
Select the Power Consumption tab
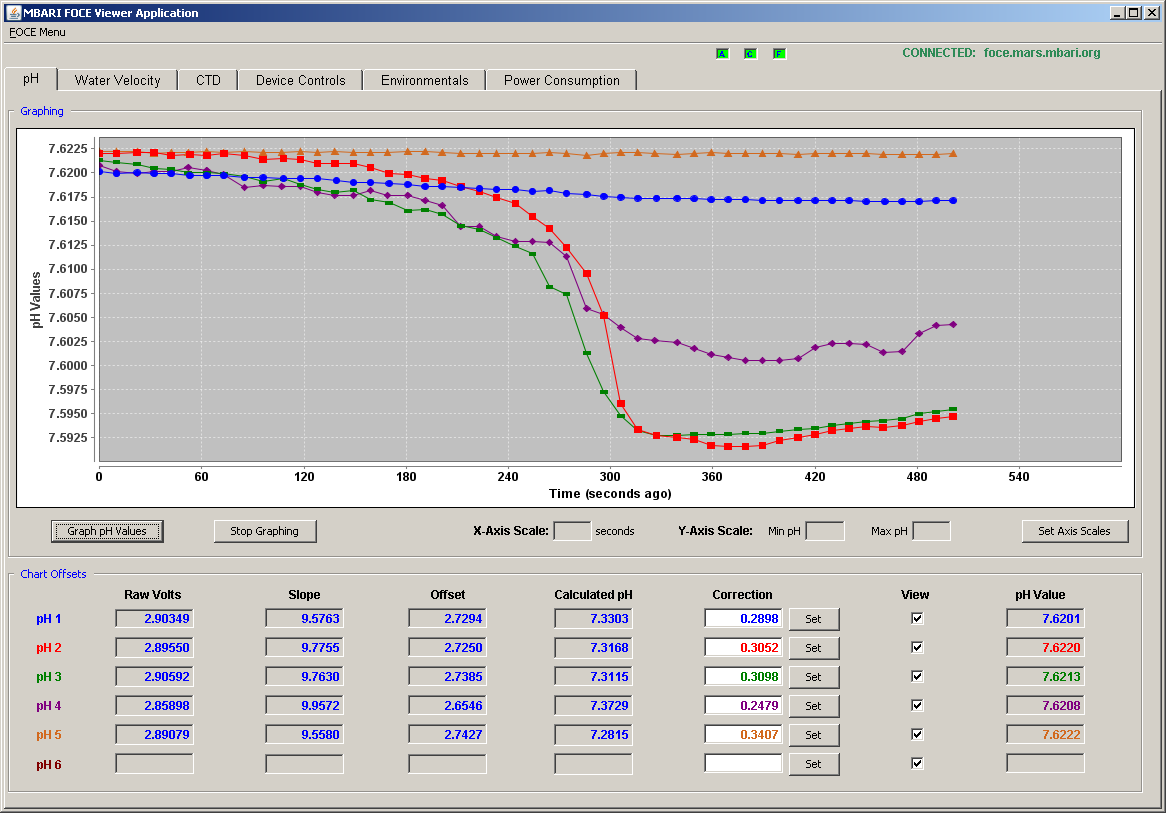(x=561, y=80)
